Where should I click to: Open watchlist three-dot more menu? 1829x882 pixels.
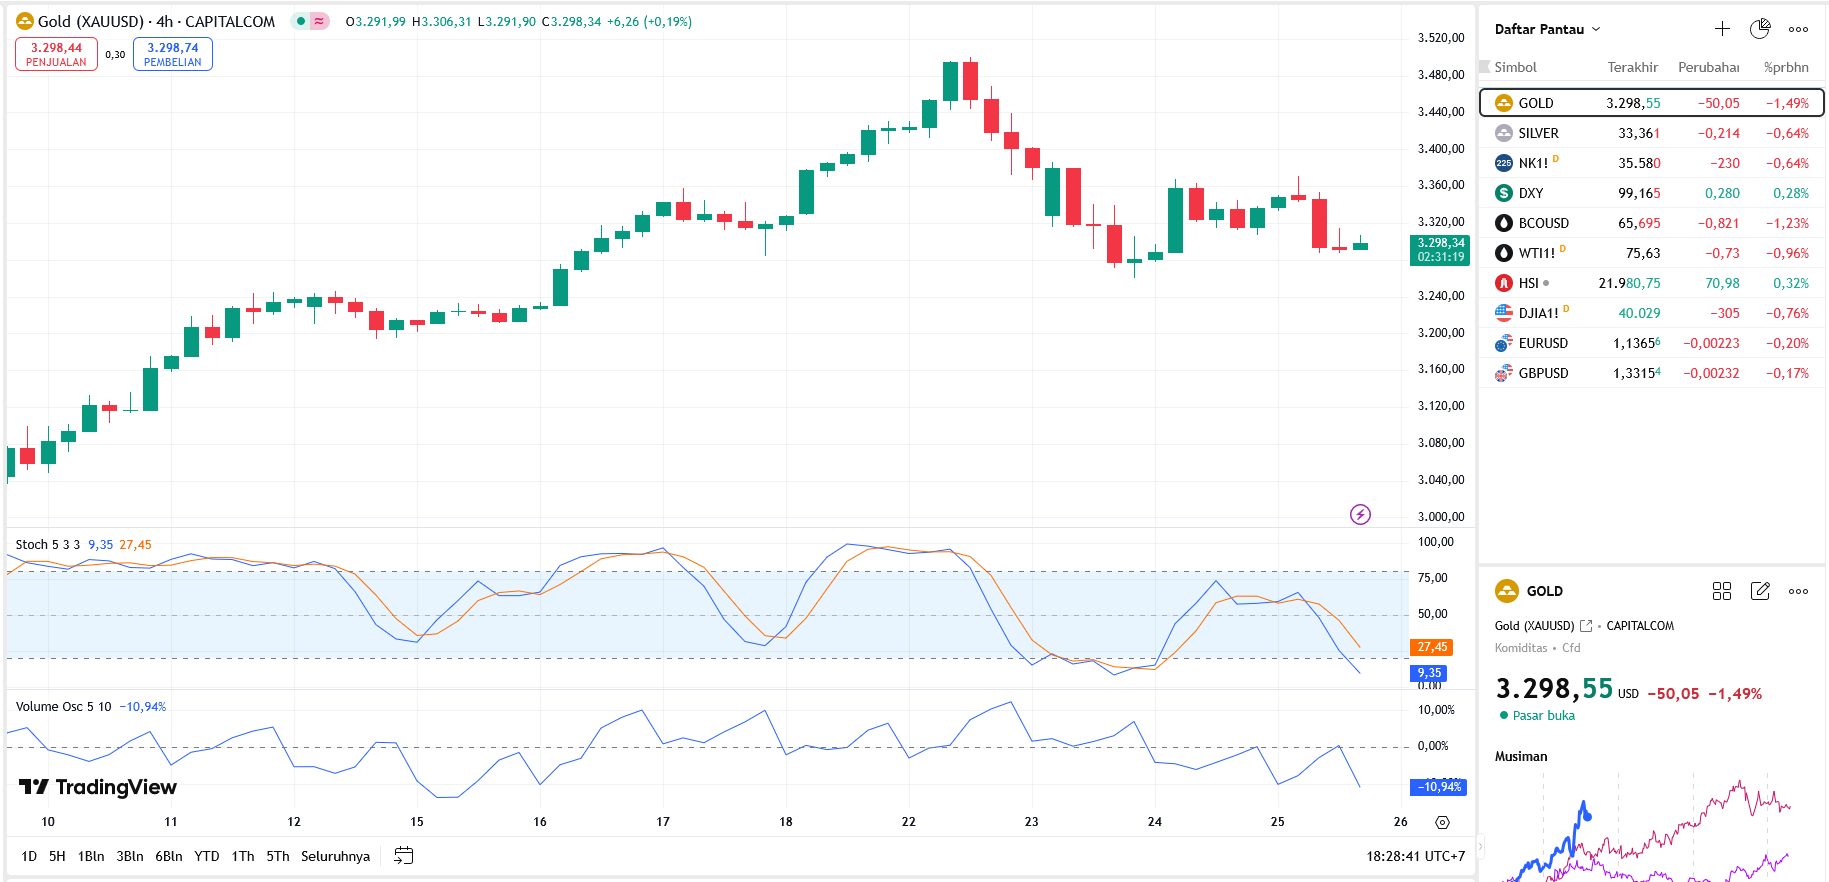tap(1798, 29)
